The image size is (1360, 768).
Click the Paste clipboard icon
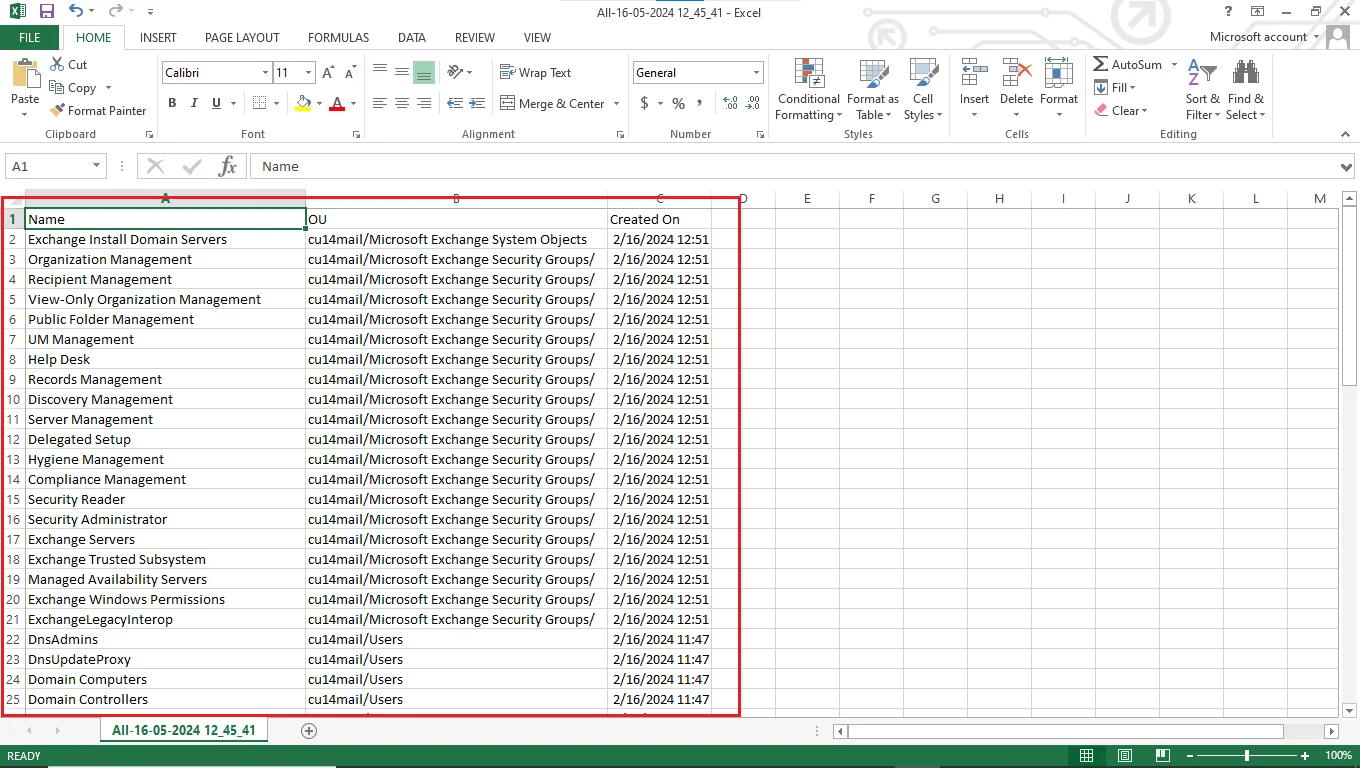[x=25, y=74]
